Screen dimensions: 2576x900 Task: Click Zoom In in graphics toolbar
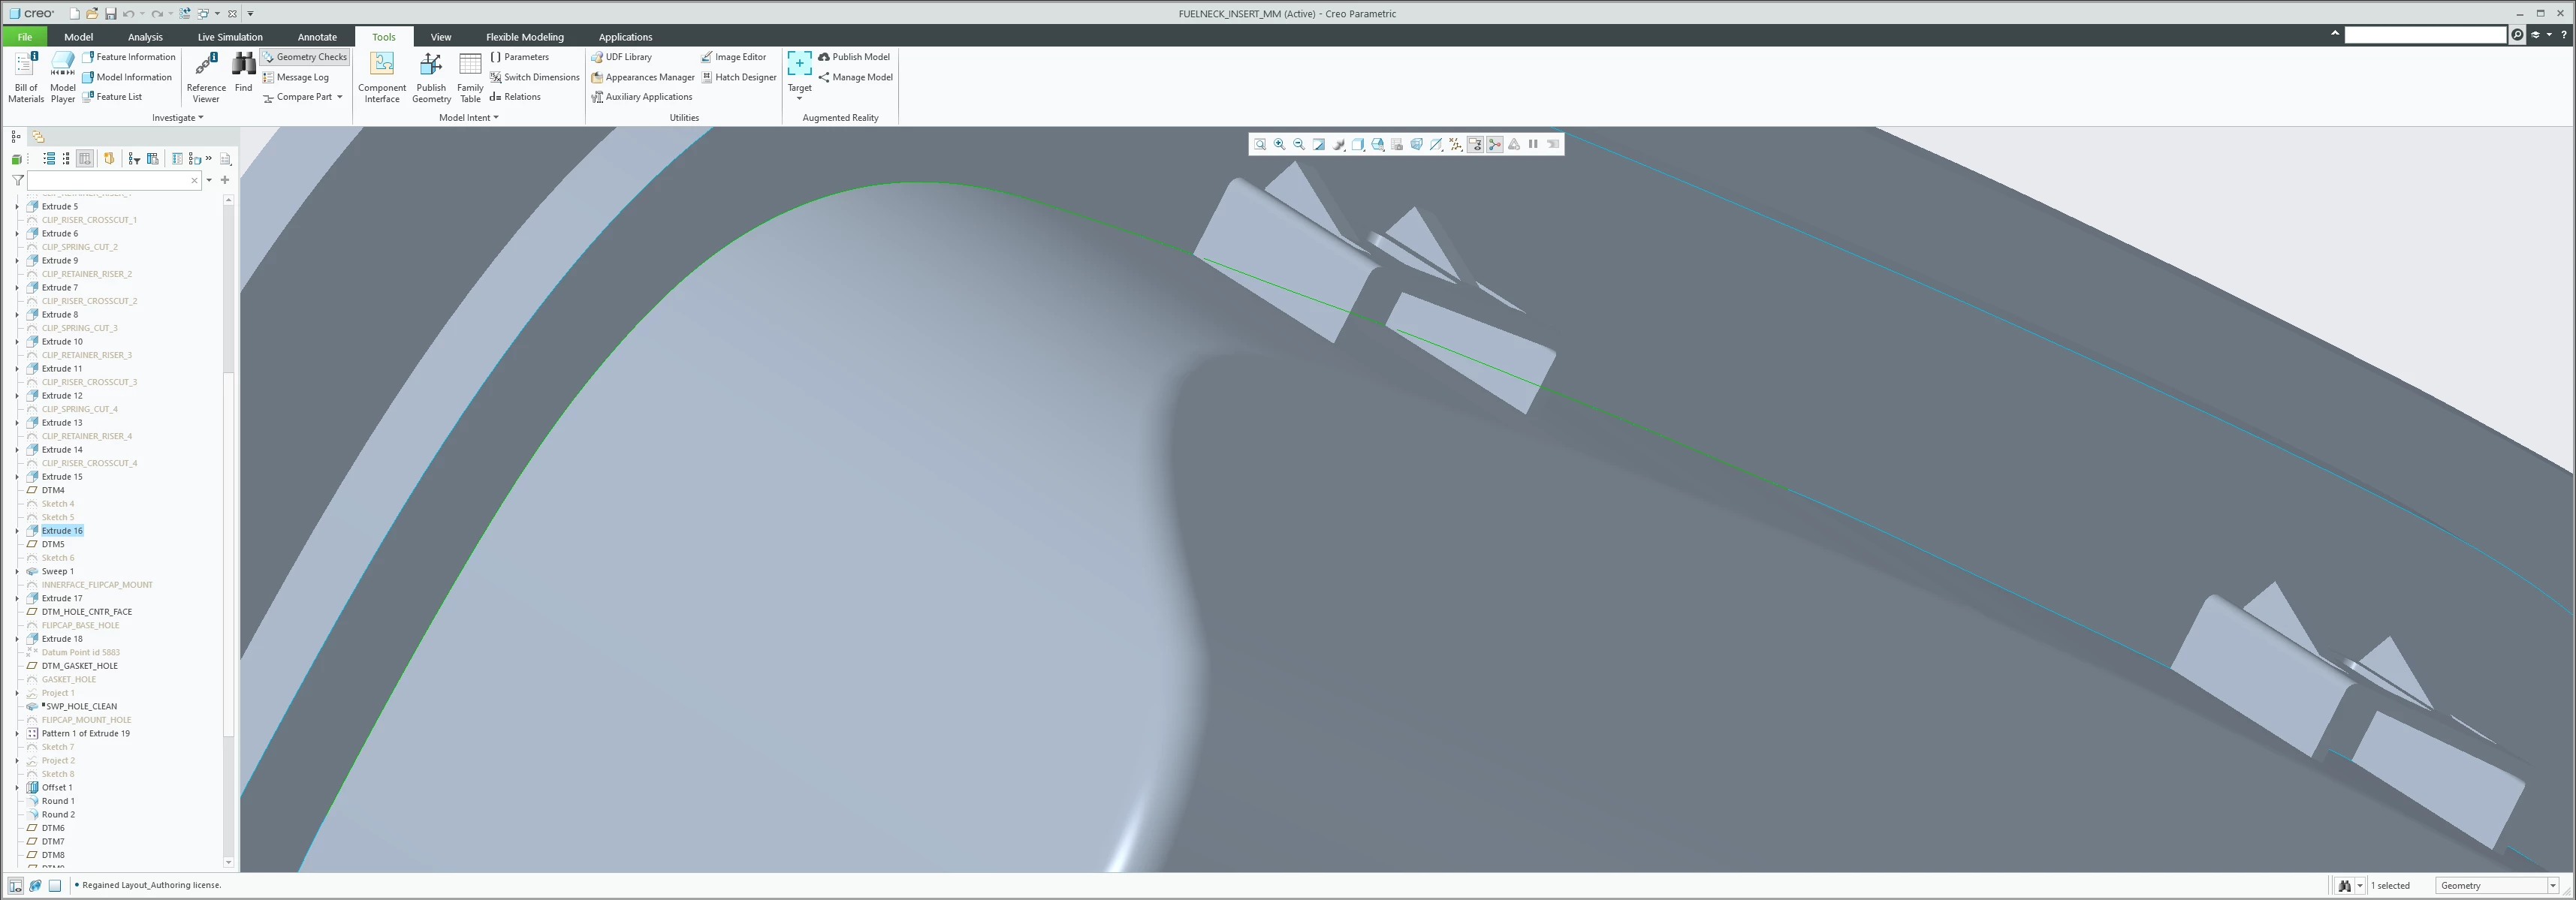click(1279, 145)
